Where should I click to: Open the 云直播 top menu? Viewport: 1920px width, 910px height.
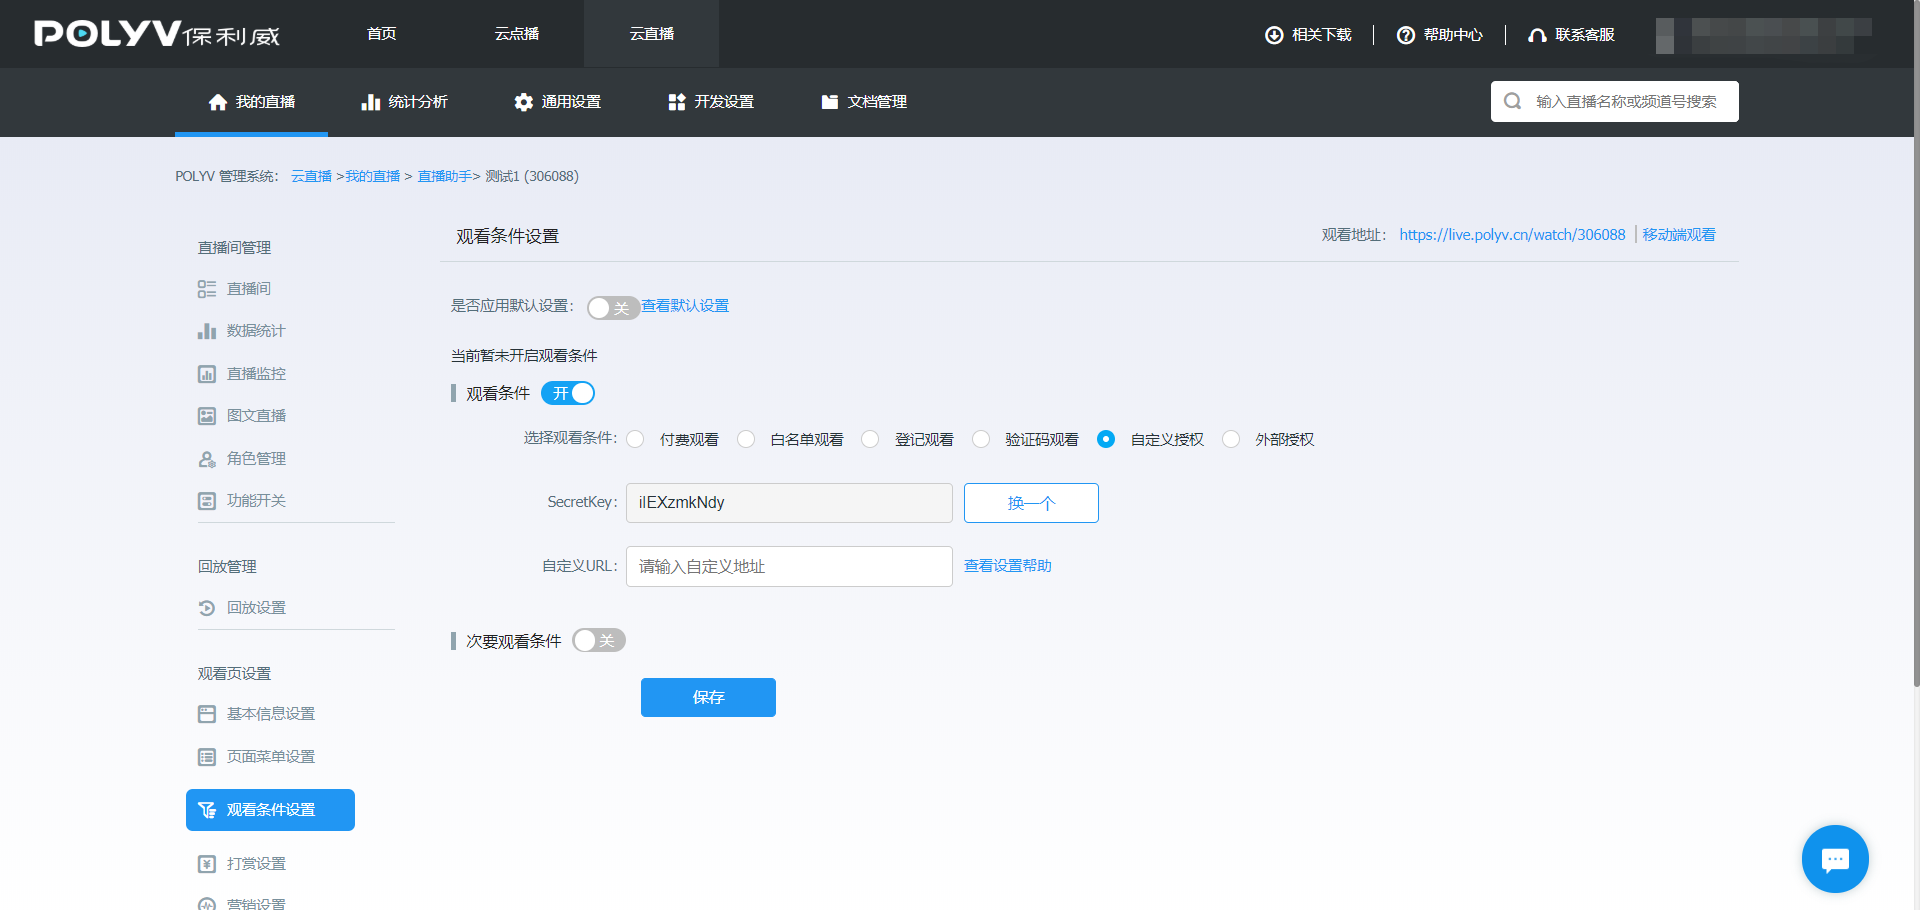point(651,34)
